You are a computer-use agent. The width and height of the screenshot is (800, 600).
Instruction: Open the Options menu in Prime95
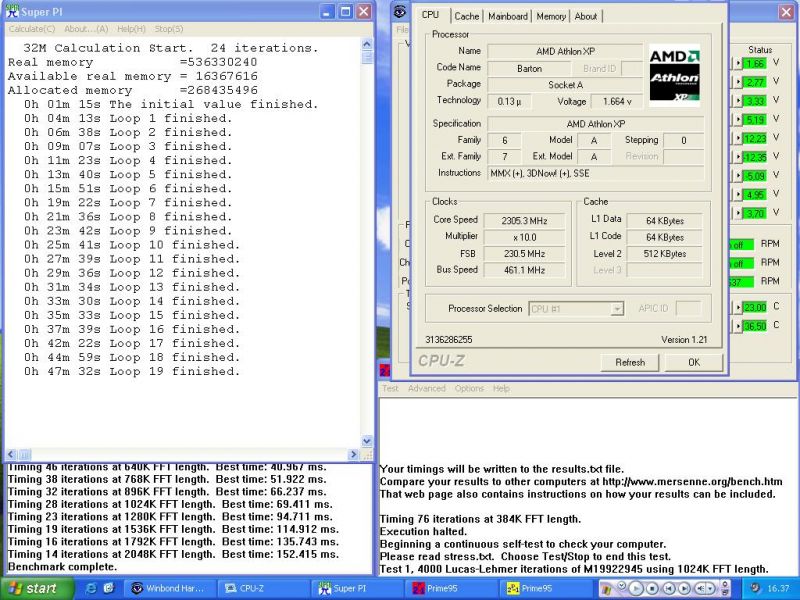click(469, 388)
